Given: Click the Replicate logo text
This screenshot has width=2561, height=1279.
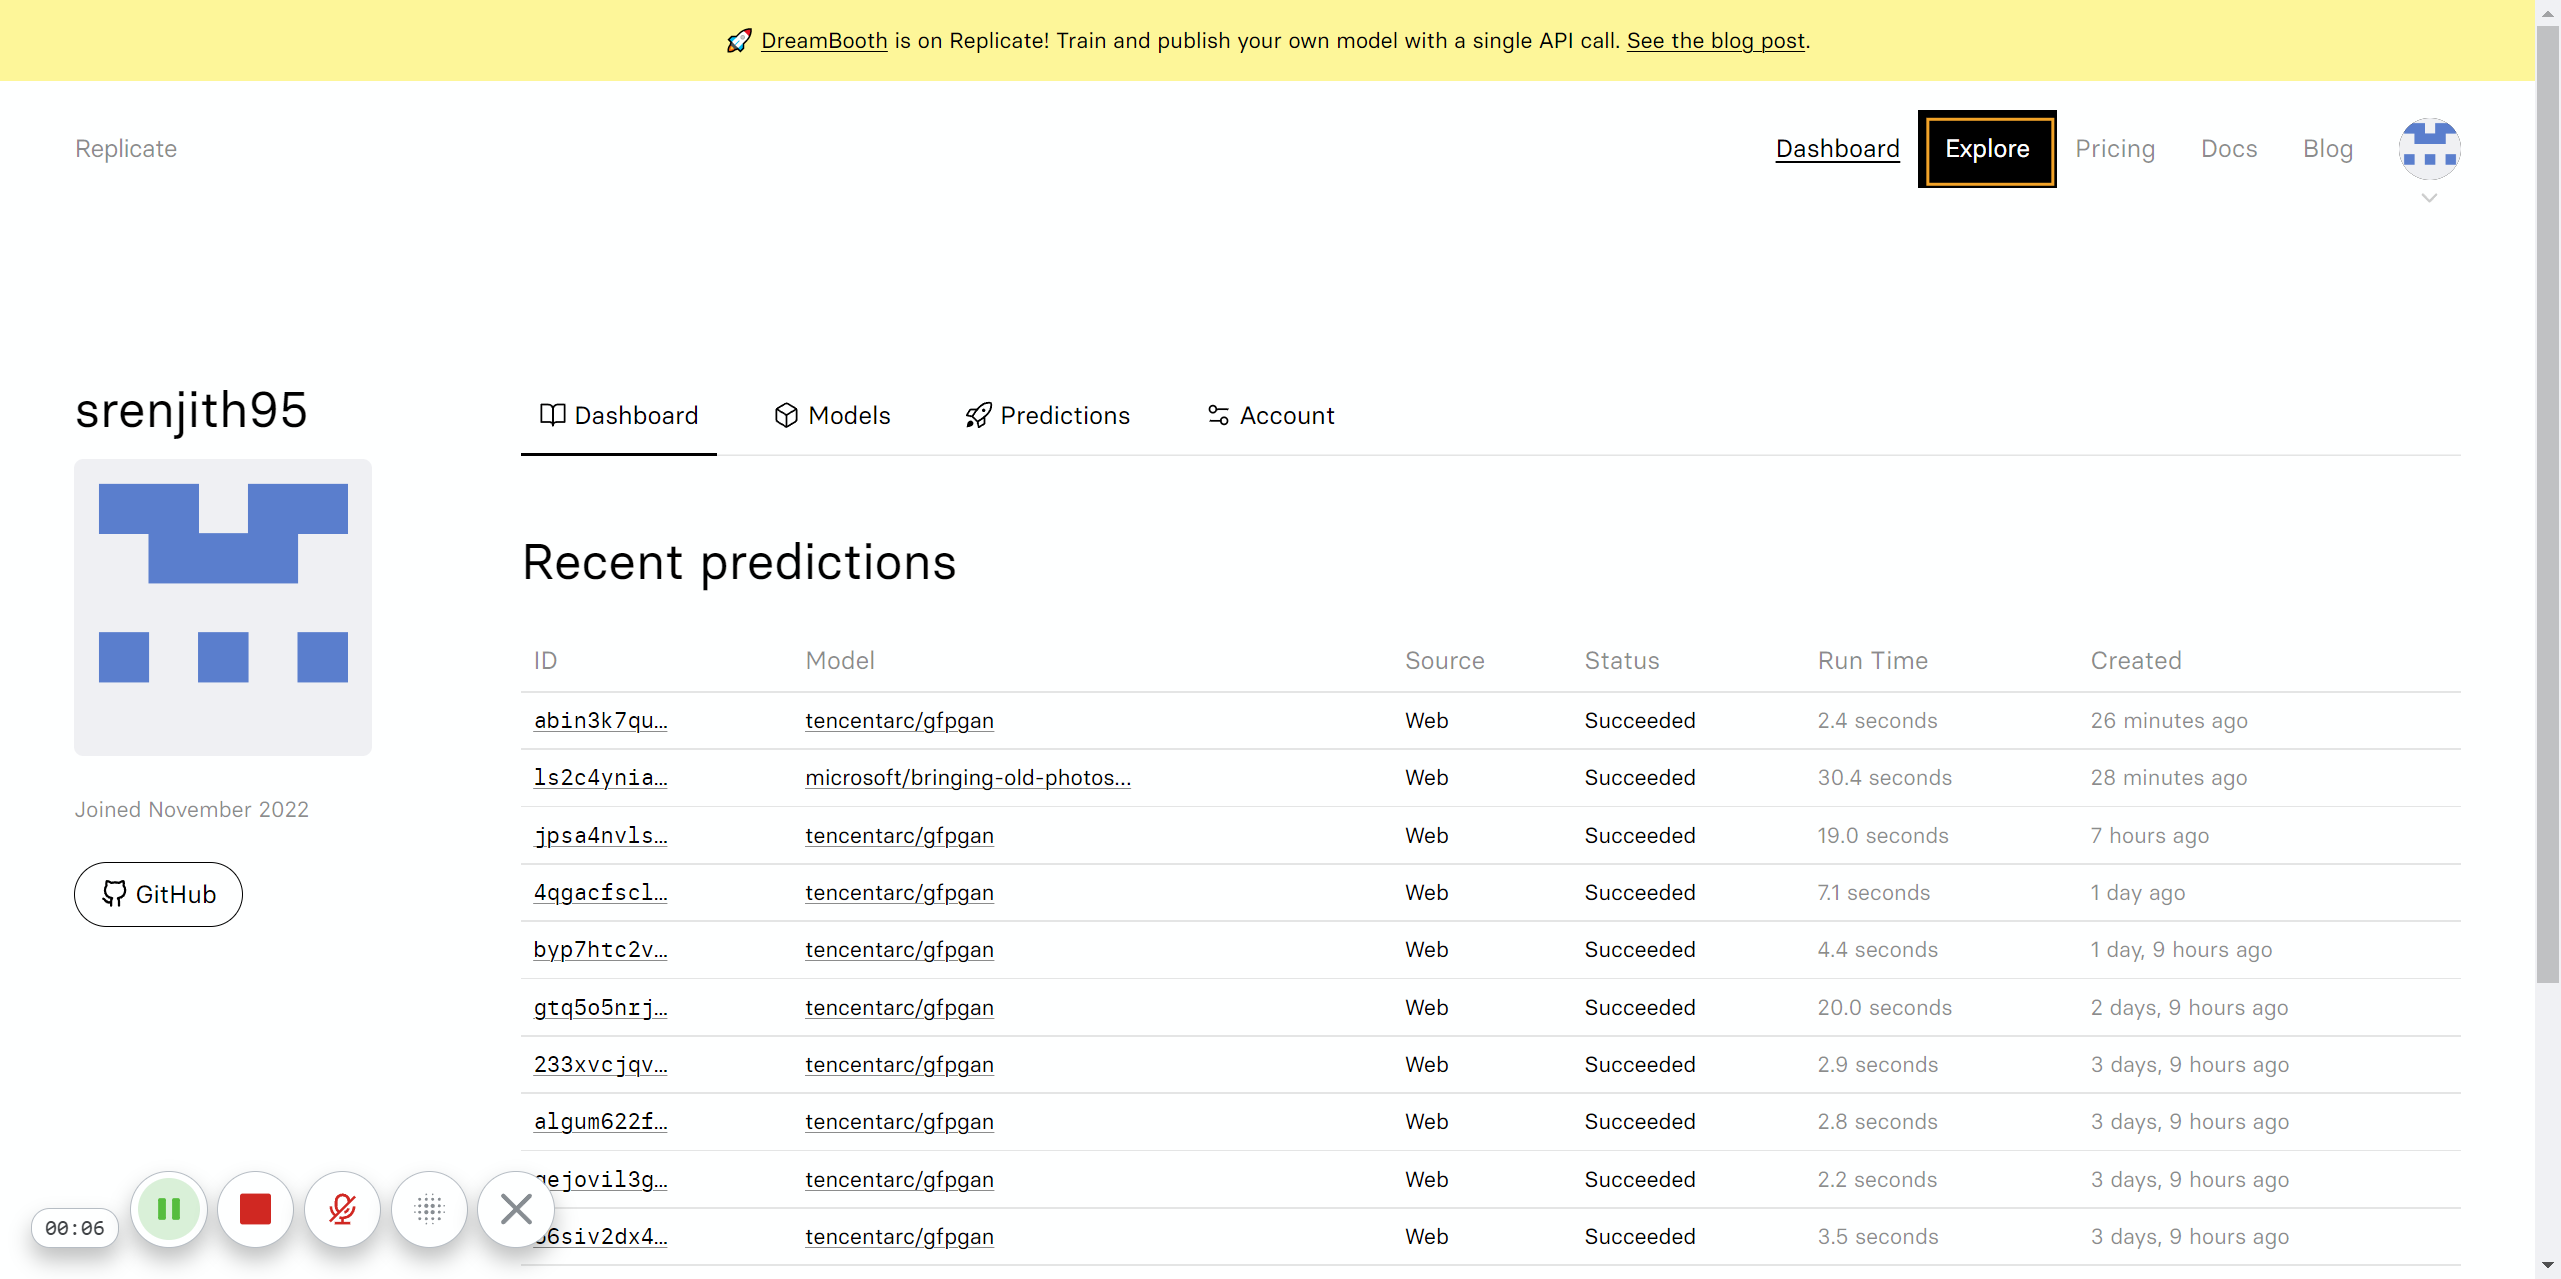Looking at the screenshot, I should [126, 148].
